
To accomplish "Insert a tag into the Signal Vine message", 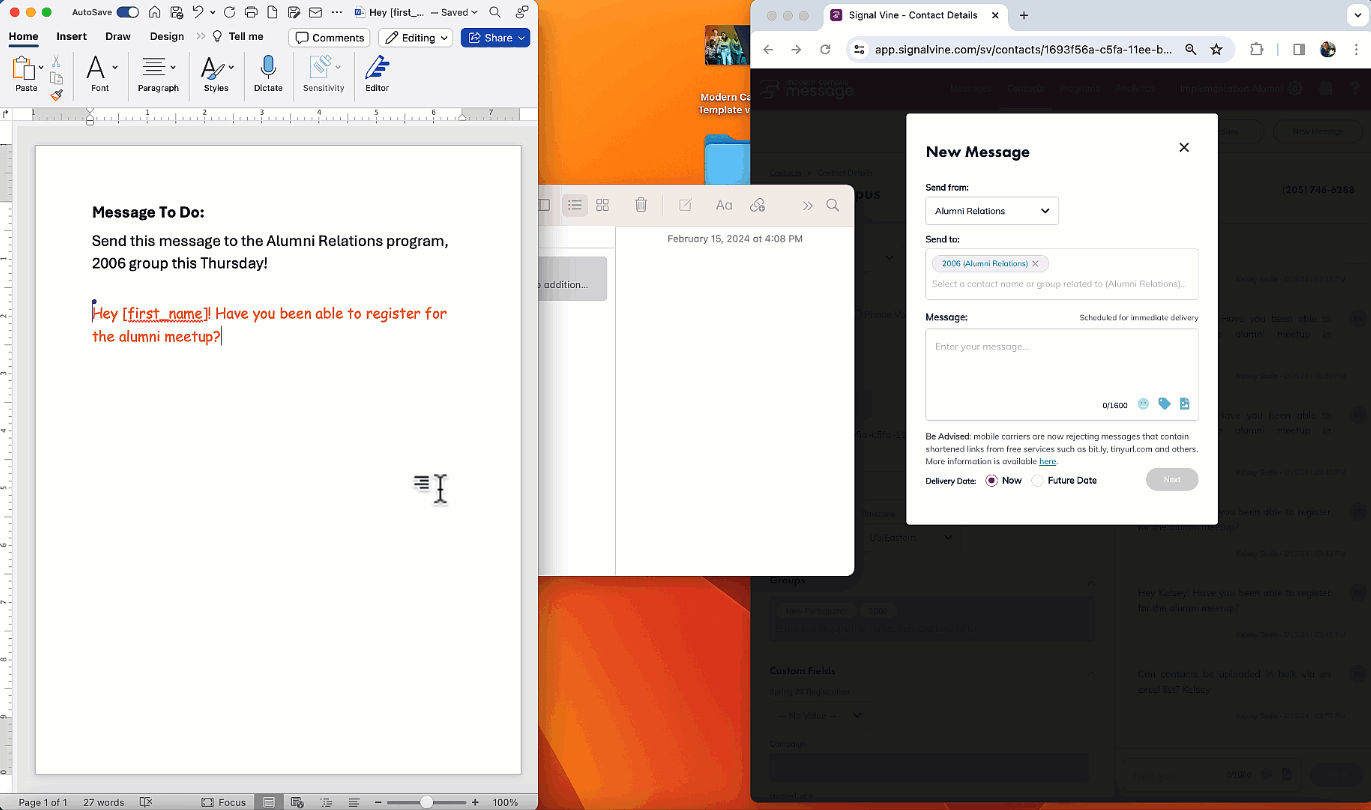I will 1164,404.
